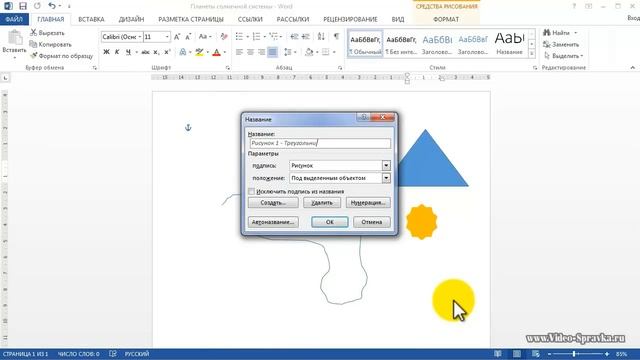Open the ФАЙЛ tab

click(x=14, y=19)
